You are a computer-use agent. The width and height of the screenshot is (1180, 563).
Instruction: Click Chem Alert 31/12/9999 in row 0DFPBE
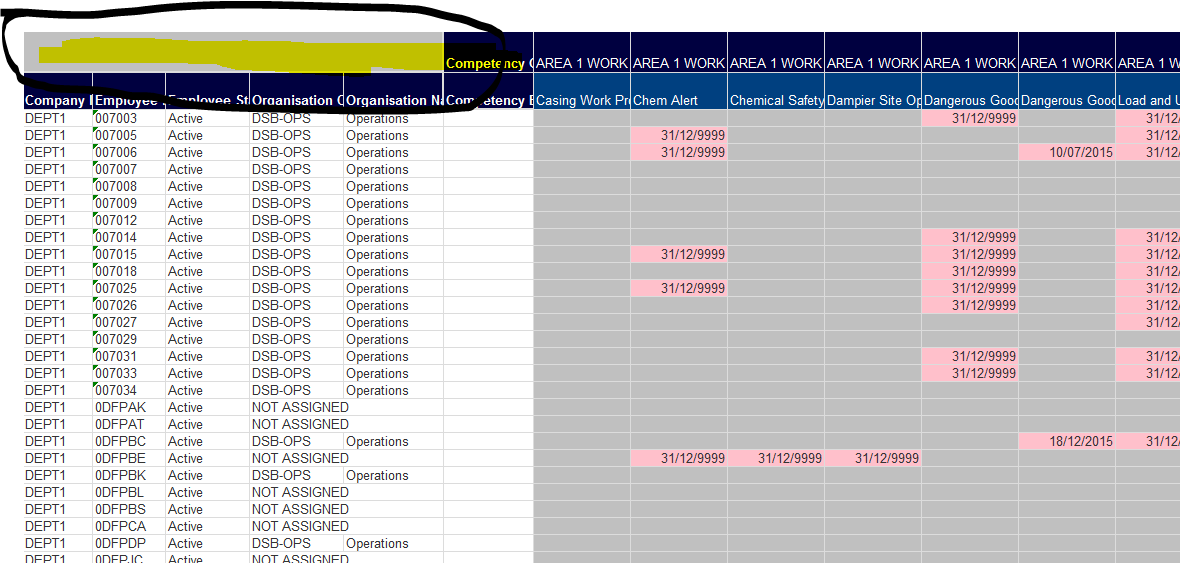[679, 458]
